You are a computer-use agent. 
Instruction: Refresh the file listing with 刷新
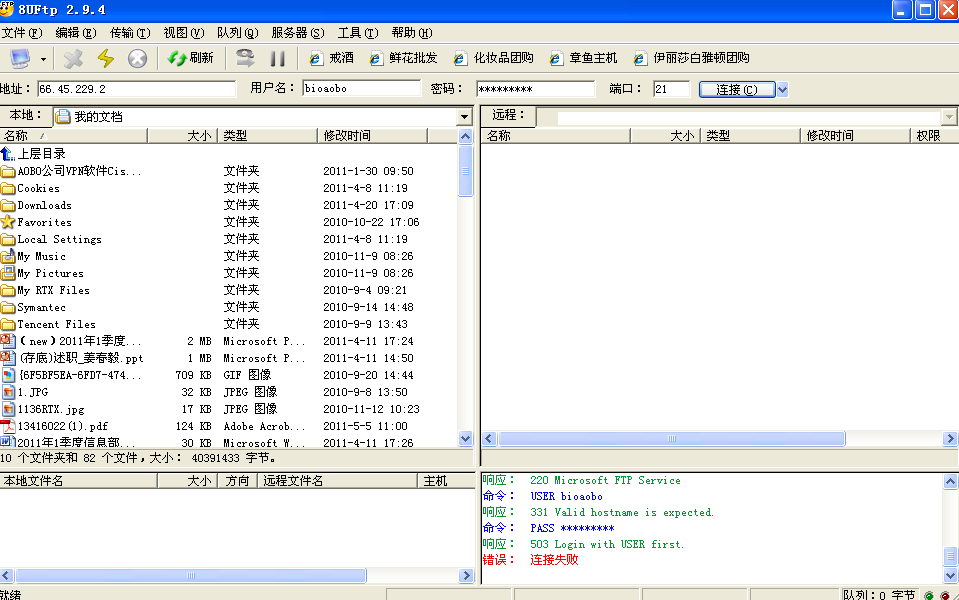point(191,58)
